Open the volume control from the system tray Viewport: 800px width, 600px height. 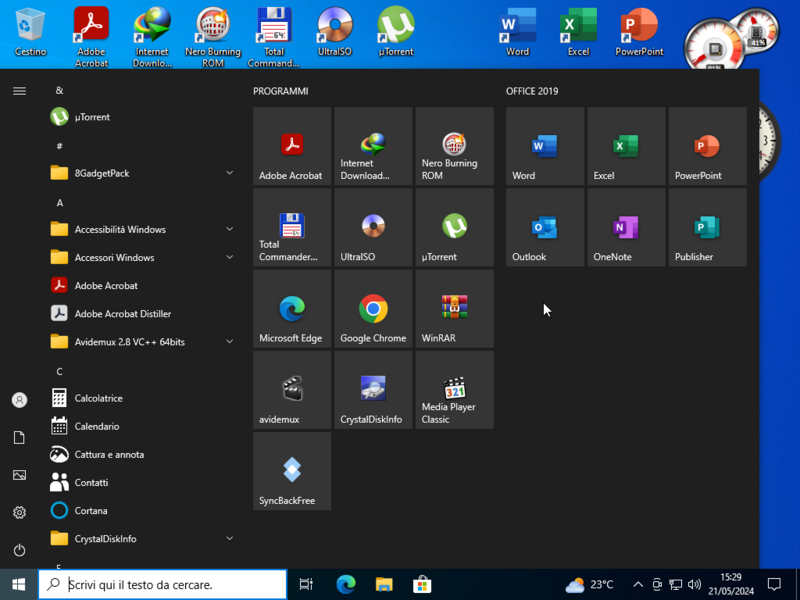[x=694, y=584]
